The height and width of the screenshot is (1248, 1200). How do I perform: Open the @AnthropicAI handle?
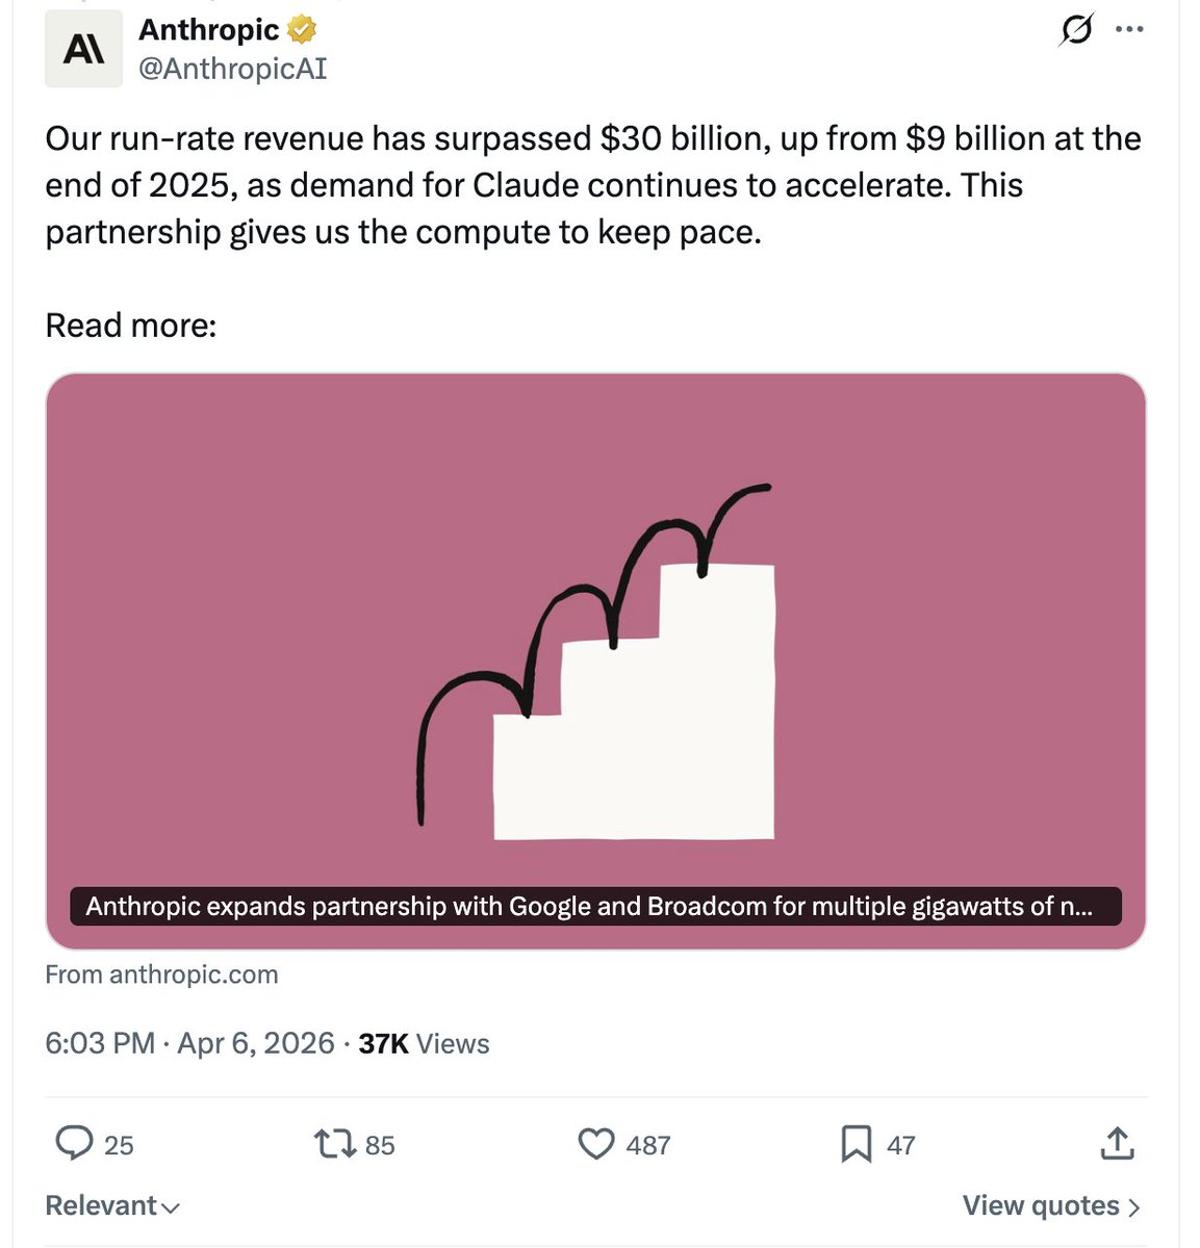point(232,68)
